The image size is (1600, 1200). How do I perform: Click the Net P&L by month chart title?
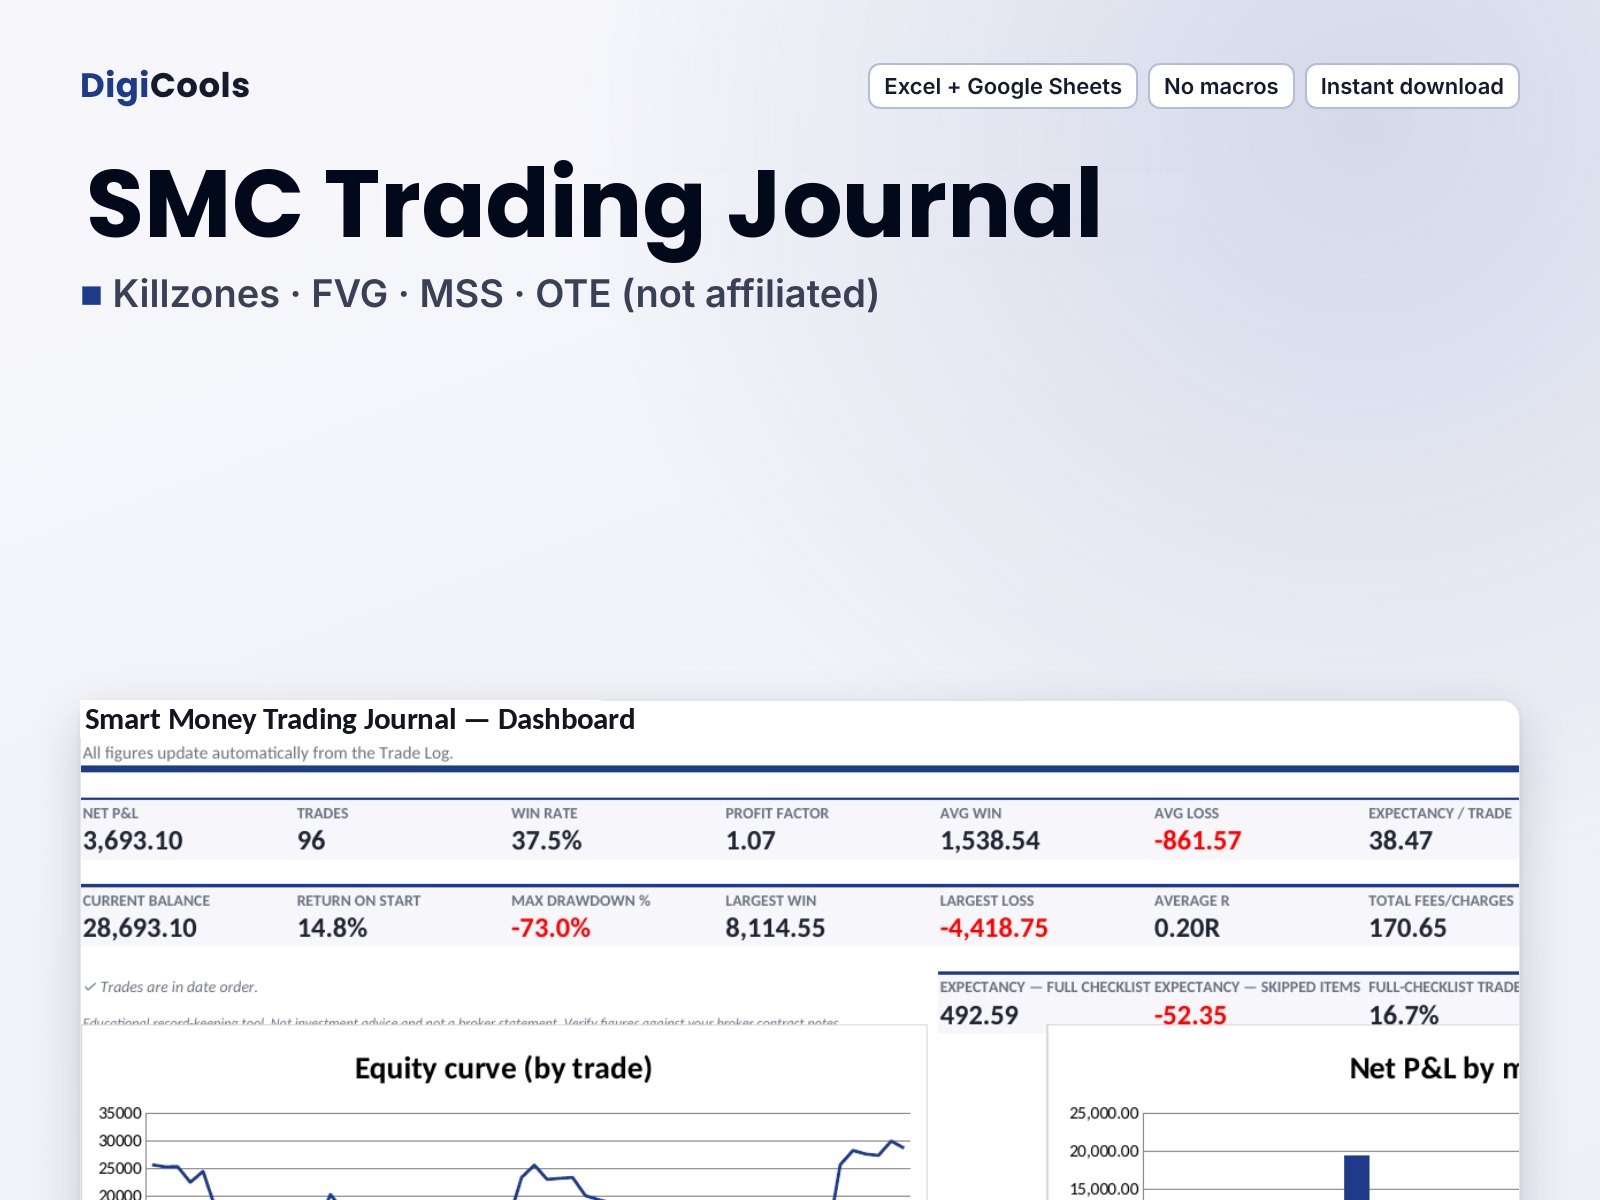pos(1434,1069)
